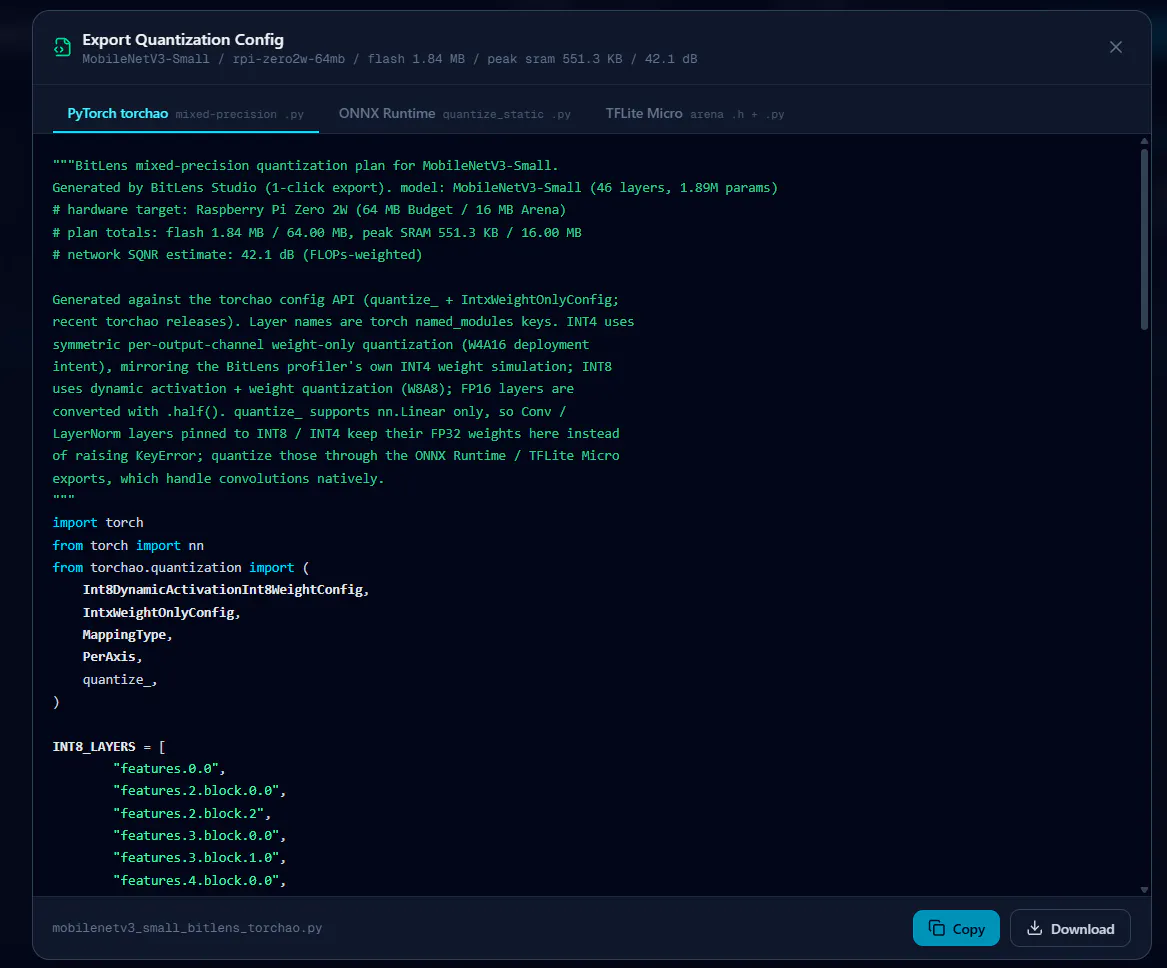1167x968 pixels.
Task: Click the "features.0.0" list entry
Action: (169, 769)
